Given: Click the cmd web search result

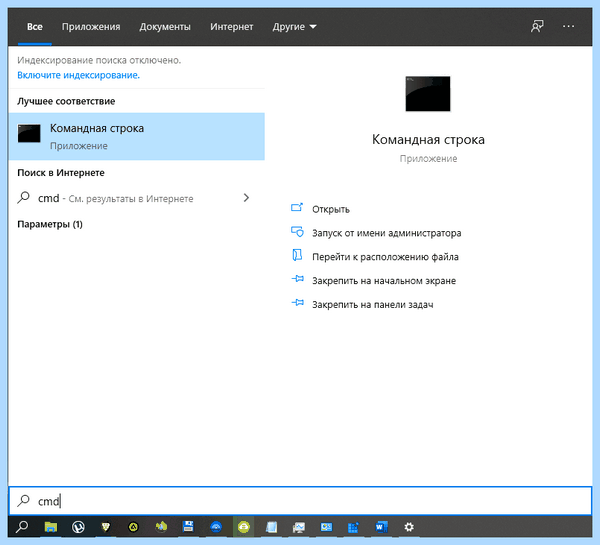Looking at the screenshot, I should coord(136,198).
